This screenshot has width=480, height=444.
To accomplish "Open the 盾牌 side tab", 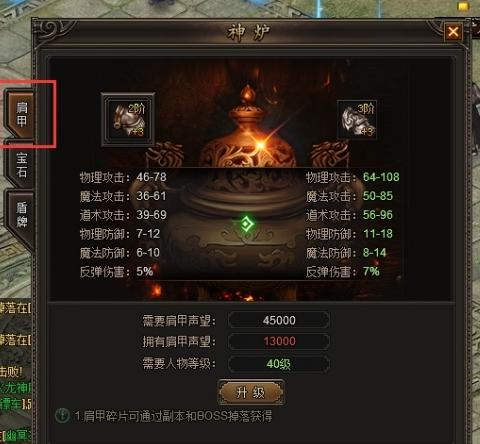I will 22,215.
